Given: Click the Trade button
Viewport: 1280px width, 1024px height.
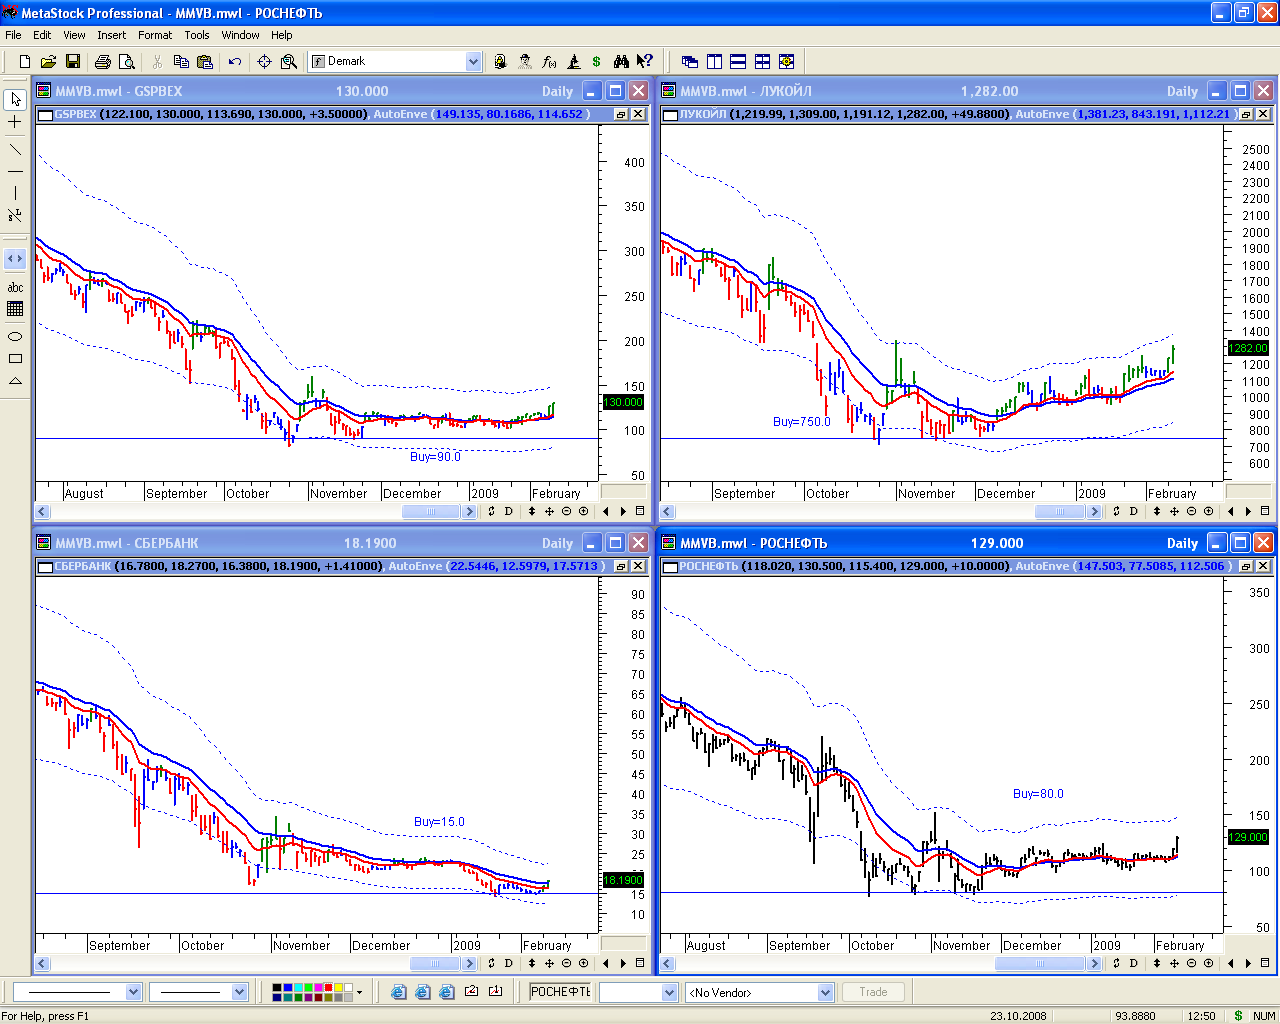Looking at the screenshot, I should click(873, 992).
